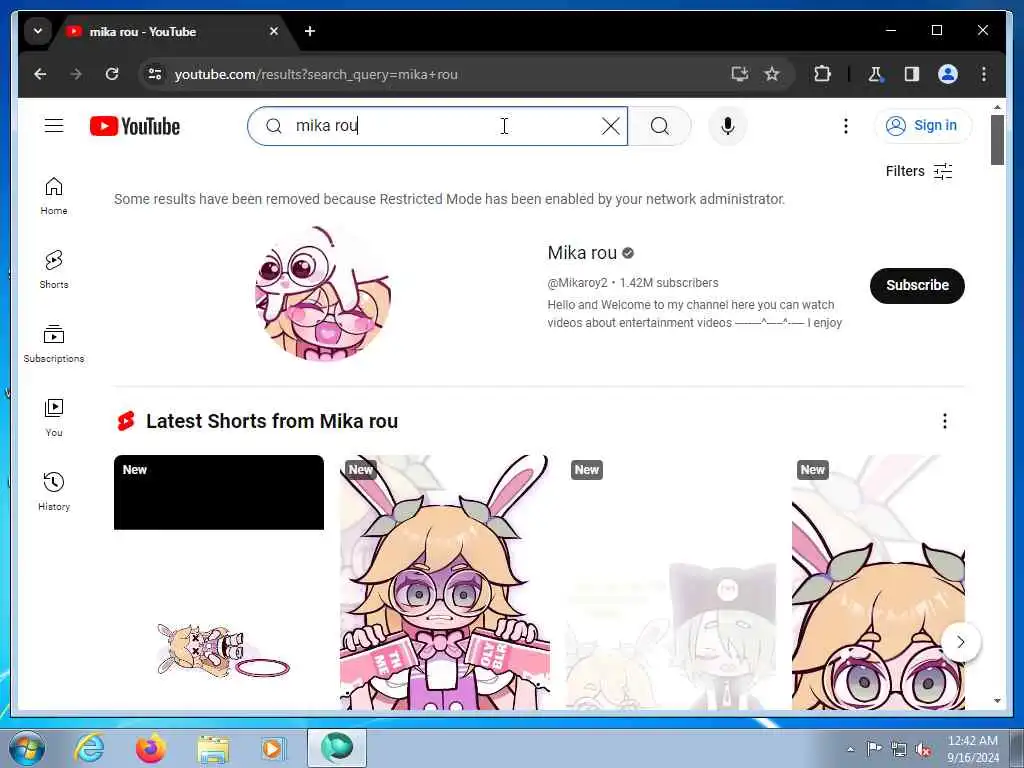Viewport: 1024px width, 768px height.
Task: Open the muted volume tray icon
Action: 923,750
